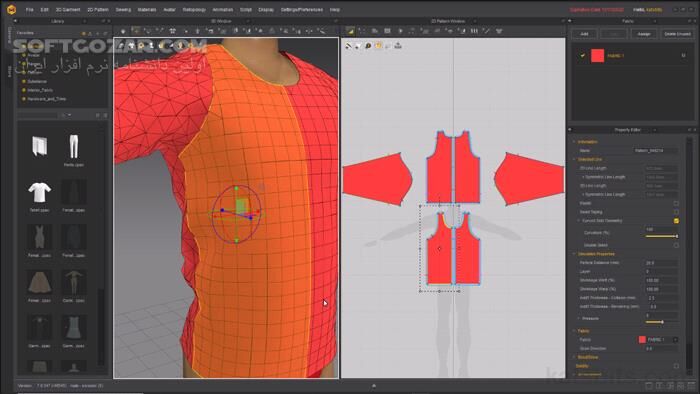The width and height of the screenshot is (700, 394).
Task: Click the triangle Dart tool in 2D toolbar
Action: pos(400,31)
